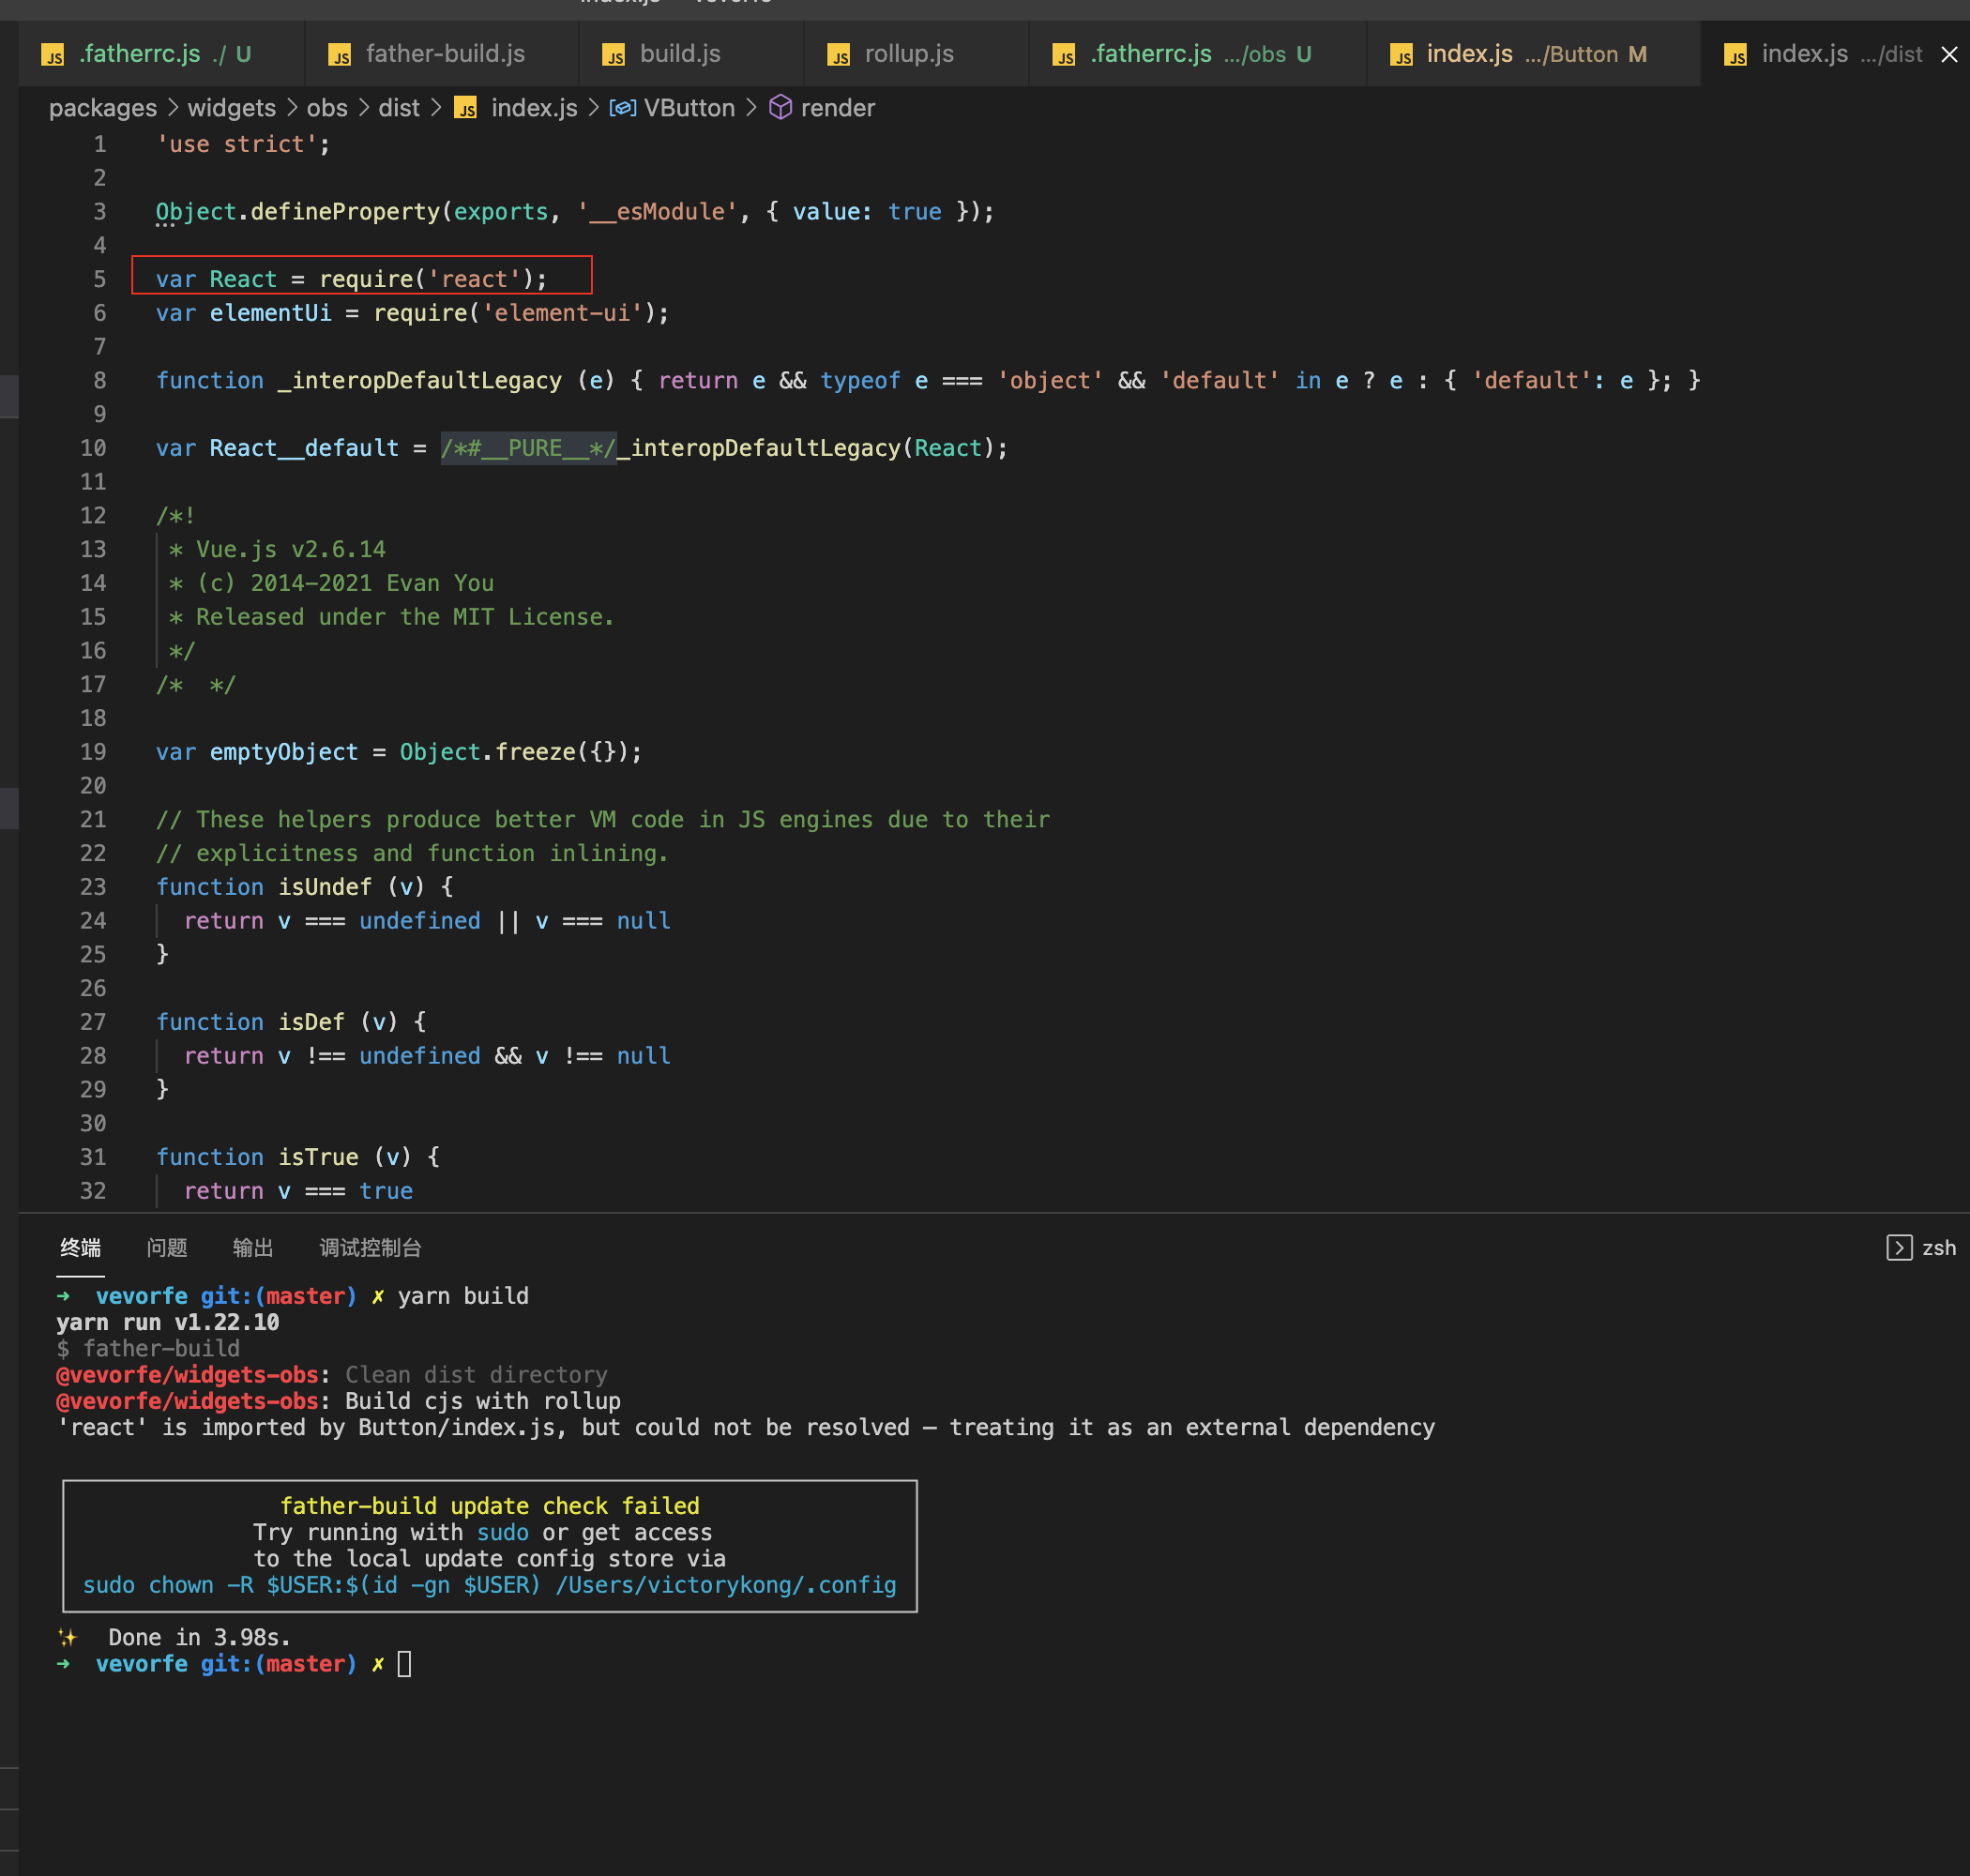Close the index.js .../dist tab
This screenshot has width=1970, height=1876.
(1949, 54)
